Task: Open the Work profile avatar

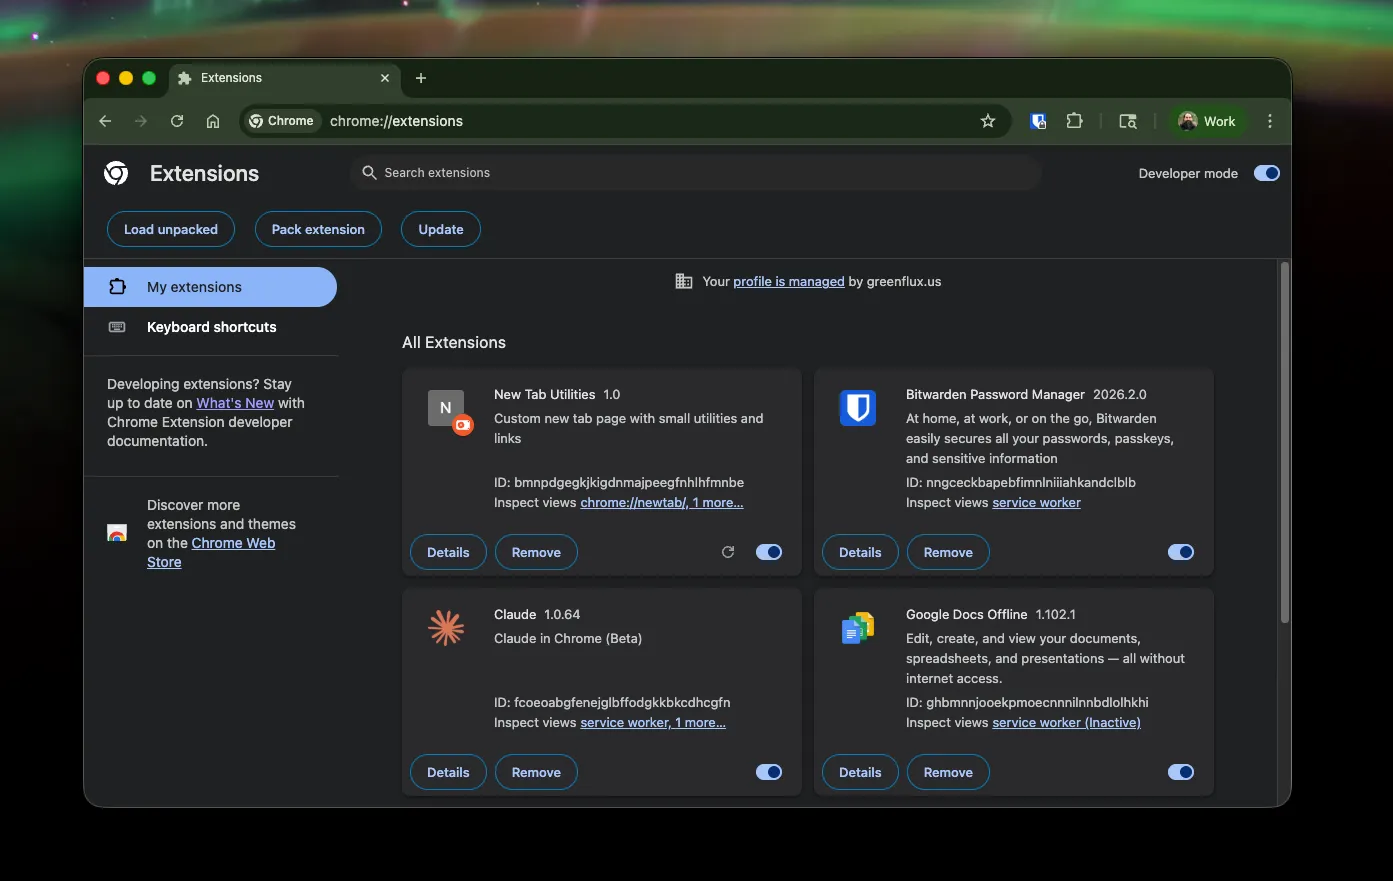Action: tap(1208, 121)
